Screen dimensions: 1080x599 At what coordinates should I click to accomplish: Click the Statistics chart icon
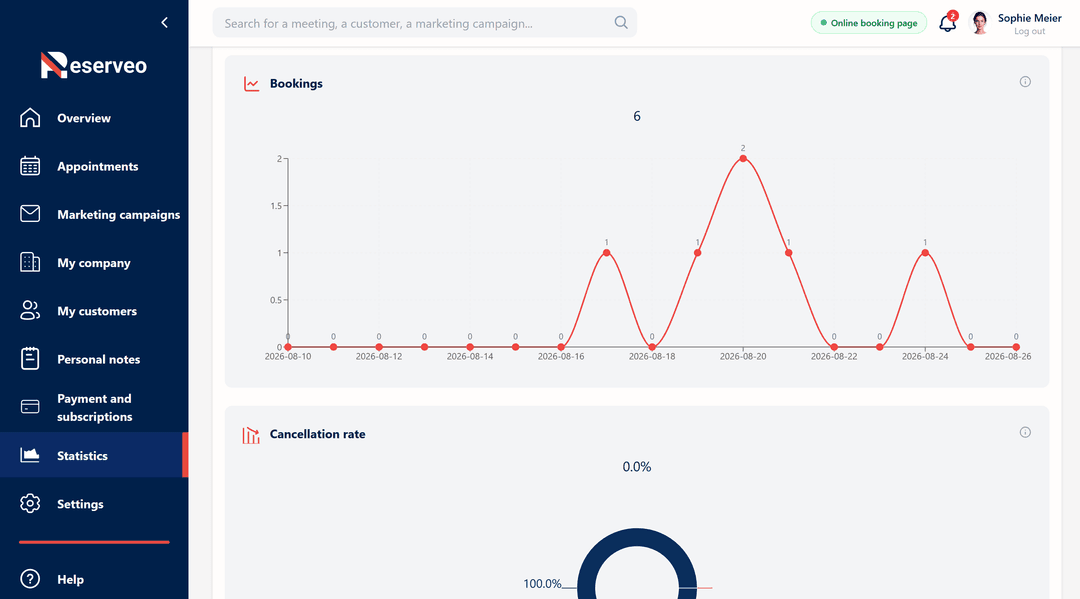(x=30, y=455)
